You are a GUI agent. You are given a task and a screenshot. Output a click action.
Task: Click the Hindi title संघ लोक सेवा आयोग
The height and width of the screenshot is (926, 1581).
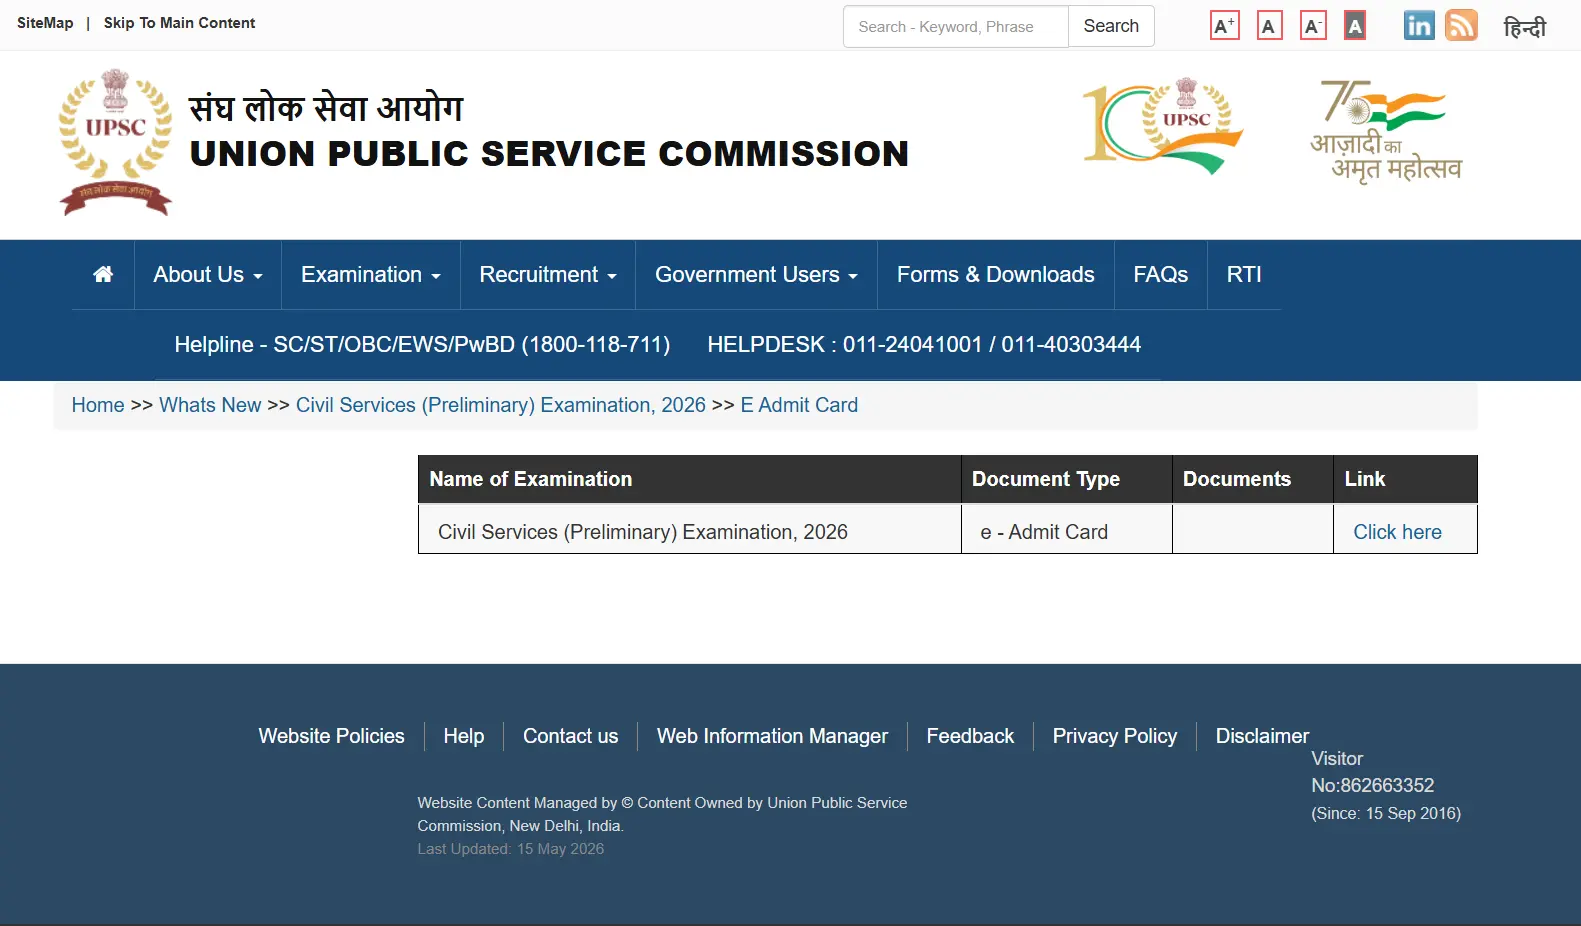pyautogui.click(x=326, y=108)
